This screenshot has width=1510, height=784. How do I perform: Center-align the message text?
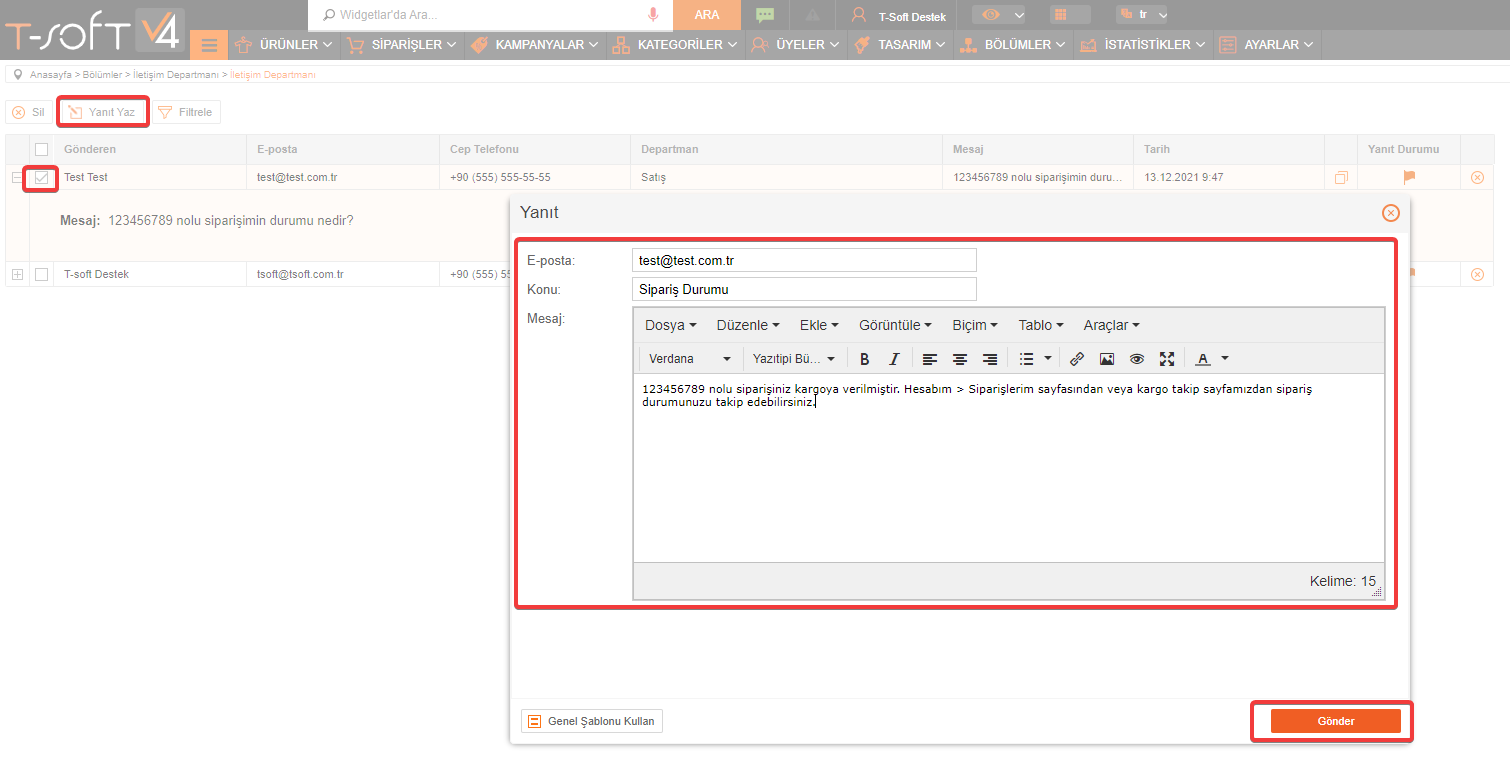coord(960,359)
